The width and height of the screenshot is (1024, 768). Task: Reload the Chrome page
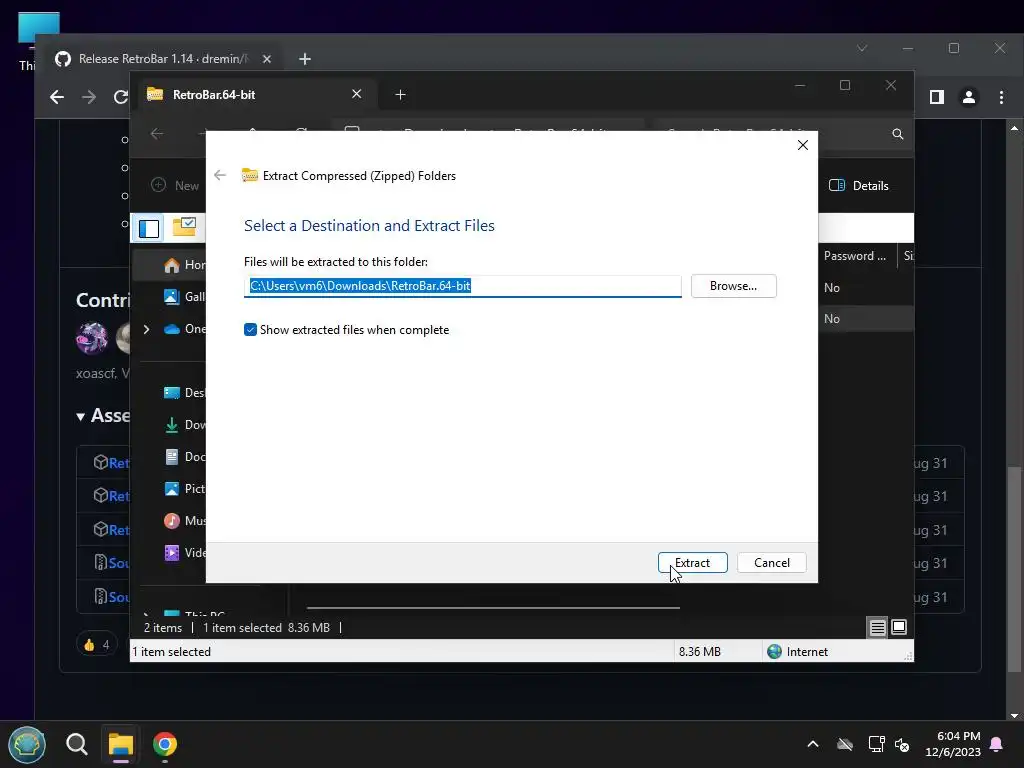pos(121,97)
